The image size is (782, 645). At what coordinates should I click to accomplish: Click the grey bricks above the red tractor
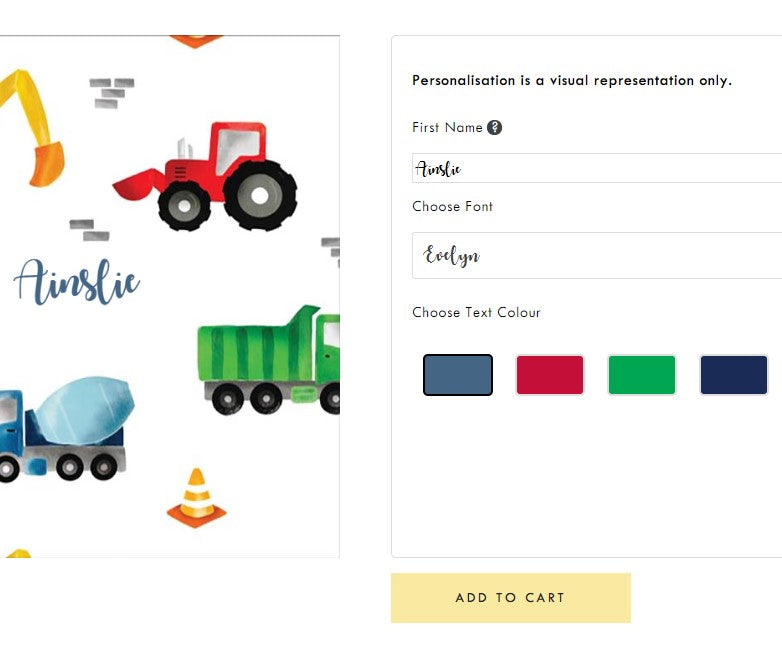click(x=112, y=93)
